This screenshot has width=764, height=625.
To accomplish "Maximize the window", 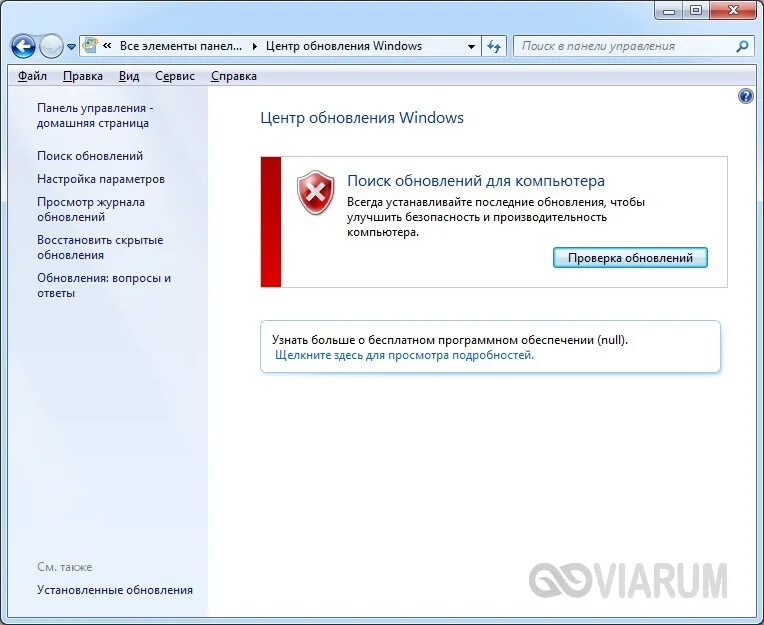I will tap(696, 10).
